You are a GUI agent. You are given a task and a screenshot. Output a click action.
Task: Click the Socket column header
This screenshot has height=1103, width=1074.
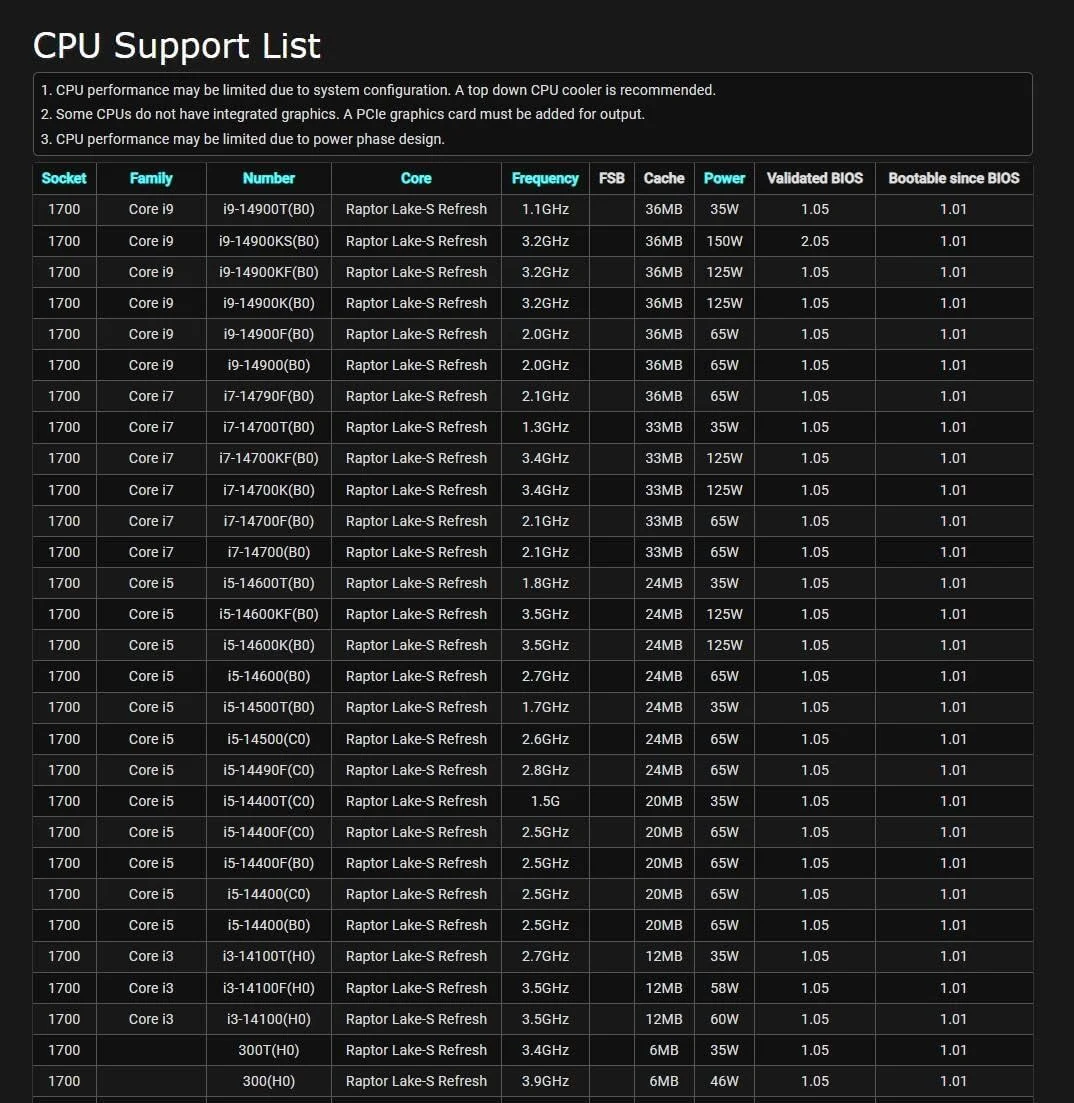click(64, 178)
